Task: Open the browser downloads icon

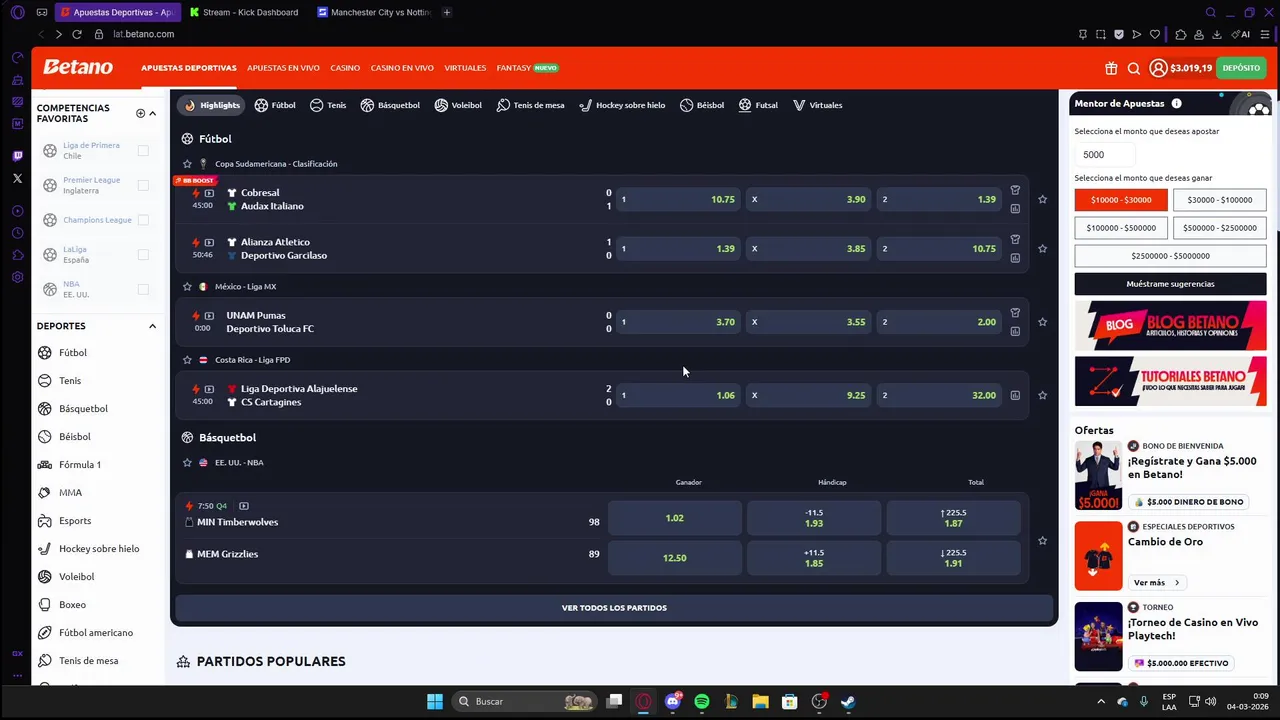Action: pos(1217,34)
